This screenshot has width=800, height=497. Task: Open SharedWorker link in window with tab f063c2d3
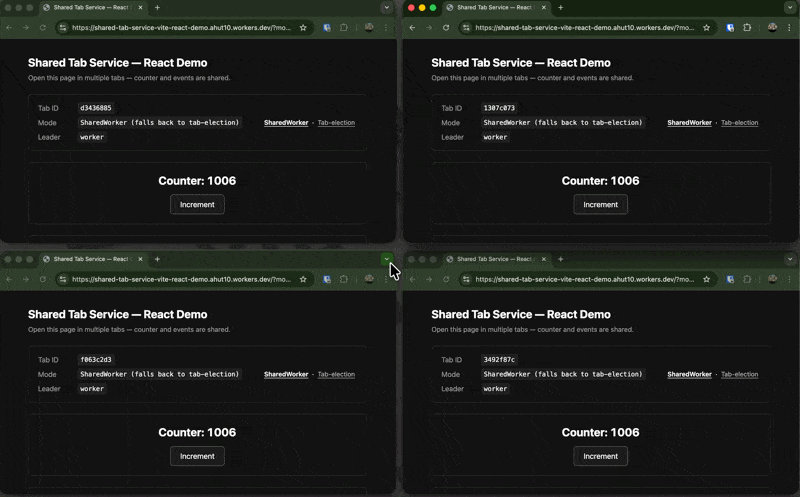tap(286, 374)
